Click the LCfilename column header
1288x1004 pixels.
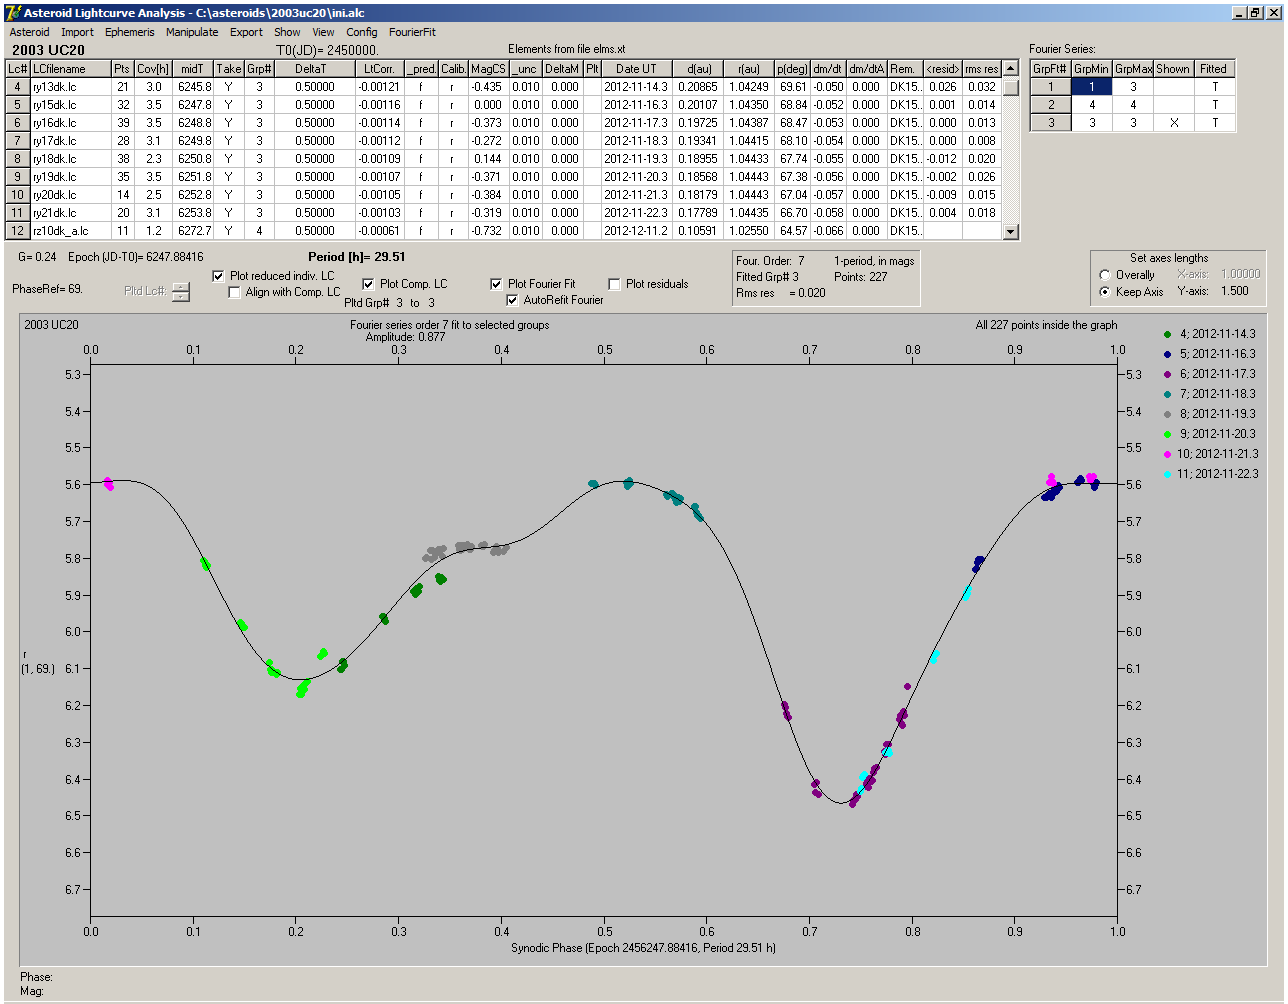(69, 69)
